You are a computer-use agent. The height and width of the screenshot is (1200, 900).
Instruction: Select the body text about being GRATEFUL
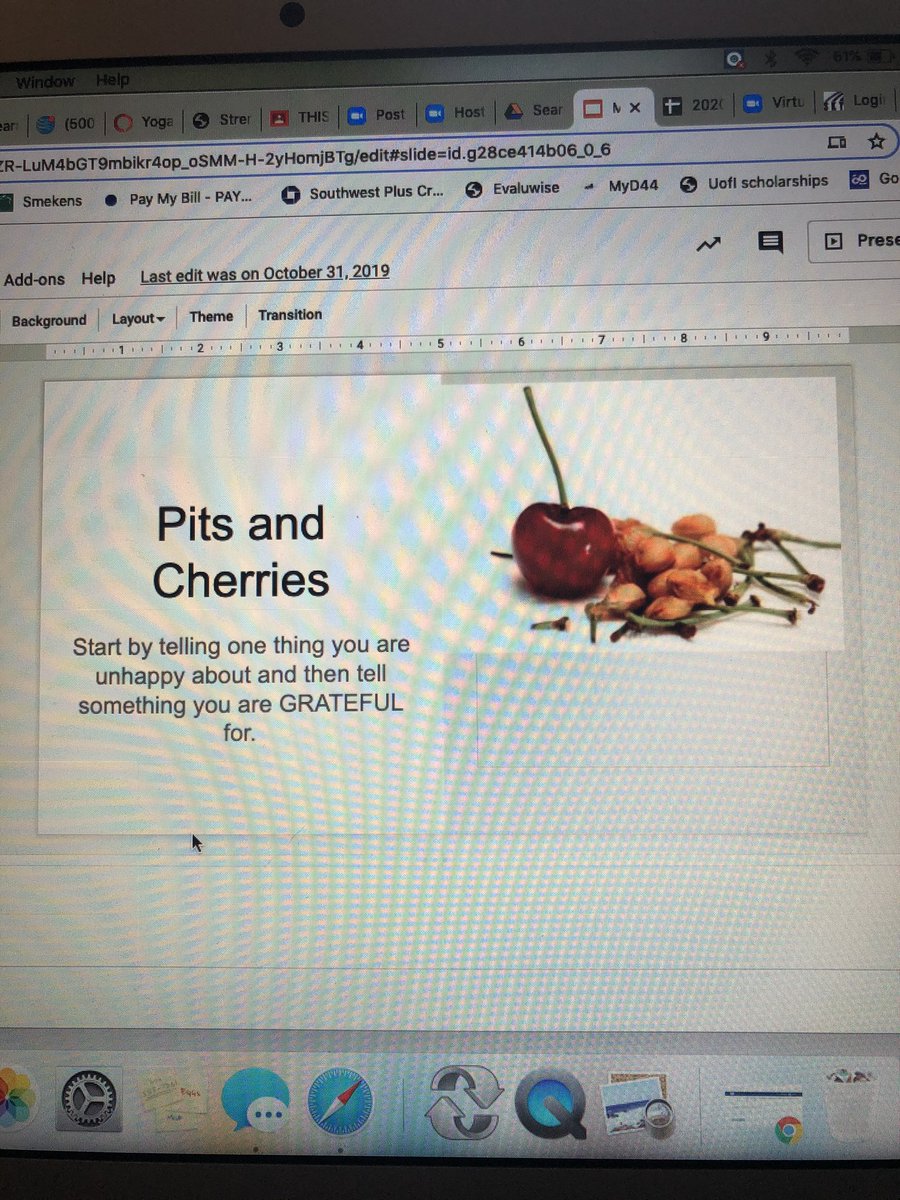[241, 689]
